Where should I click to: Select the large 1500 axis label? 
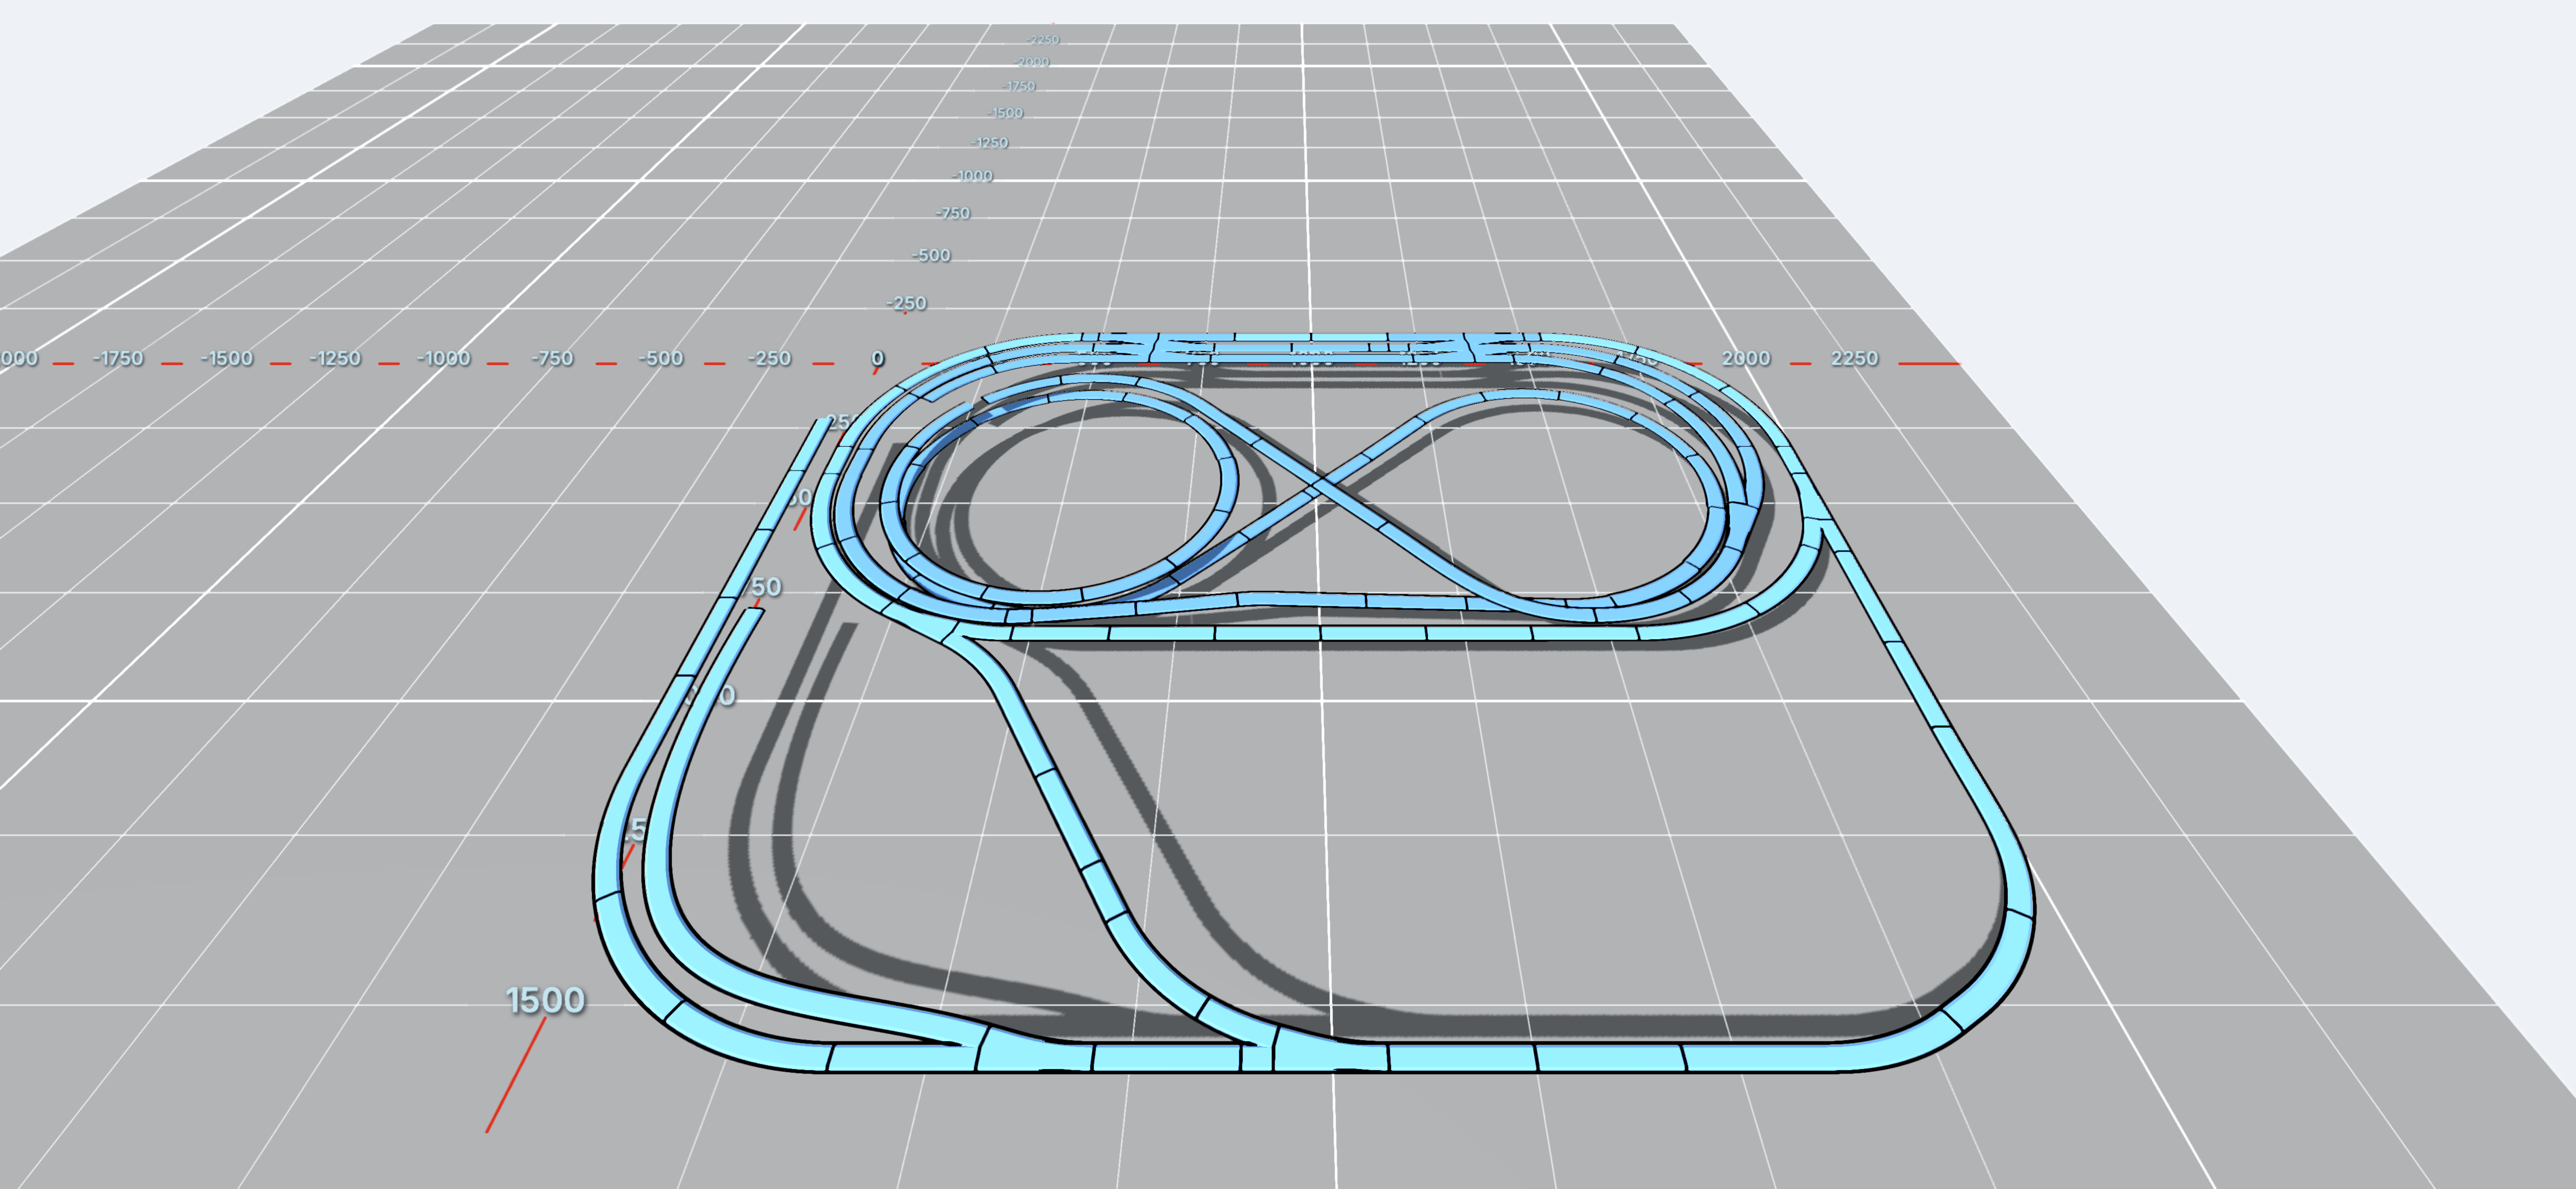545,1000
